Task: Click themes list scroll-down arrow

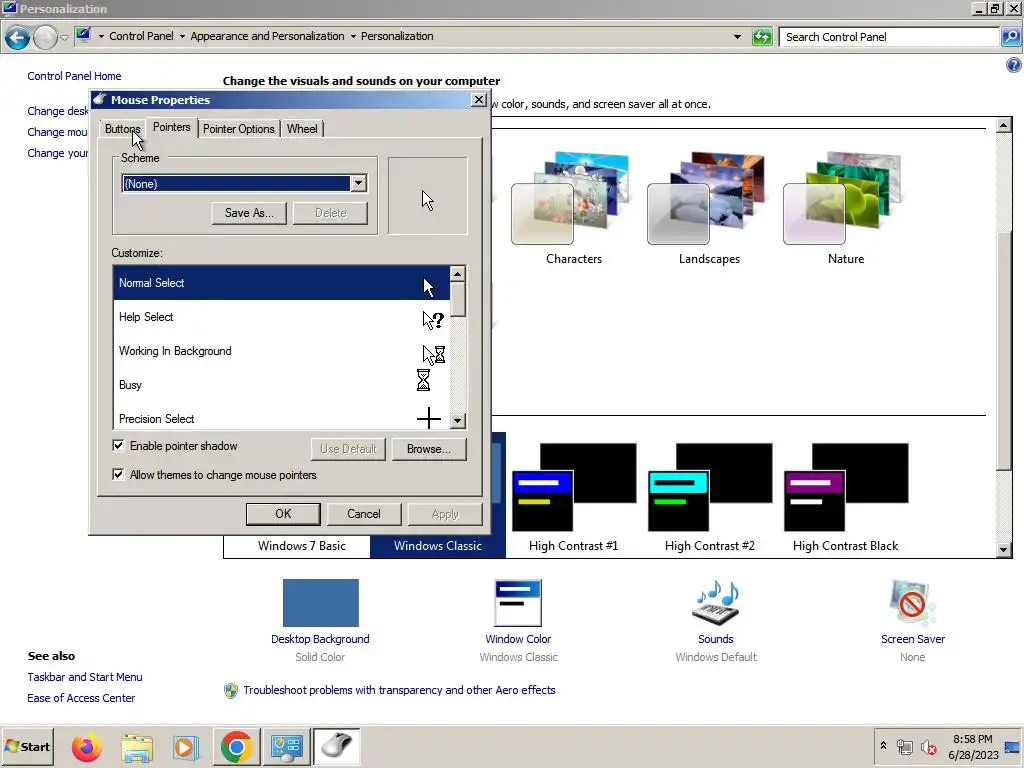Action: click(1004, 550)
